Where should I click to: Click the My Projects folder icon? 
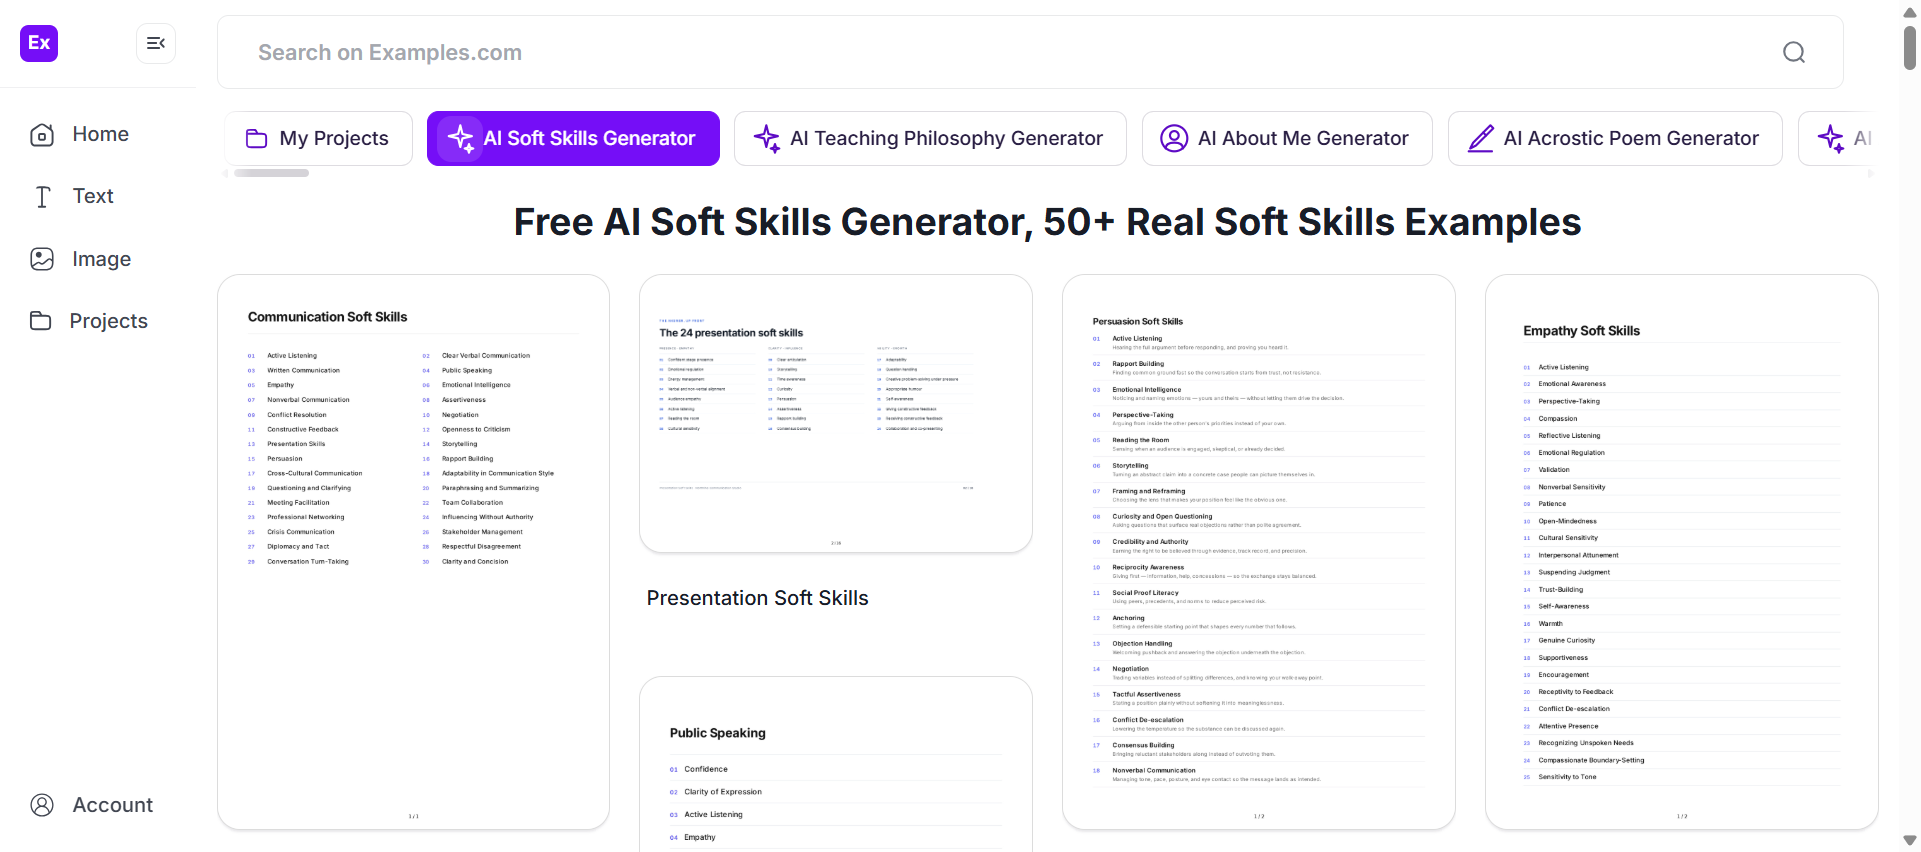click(257, 139)
